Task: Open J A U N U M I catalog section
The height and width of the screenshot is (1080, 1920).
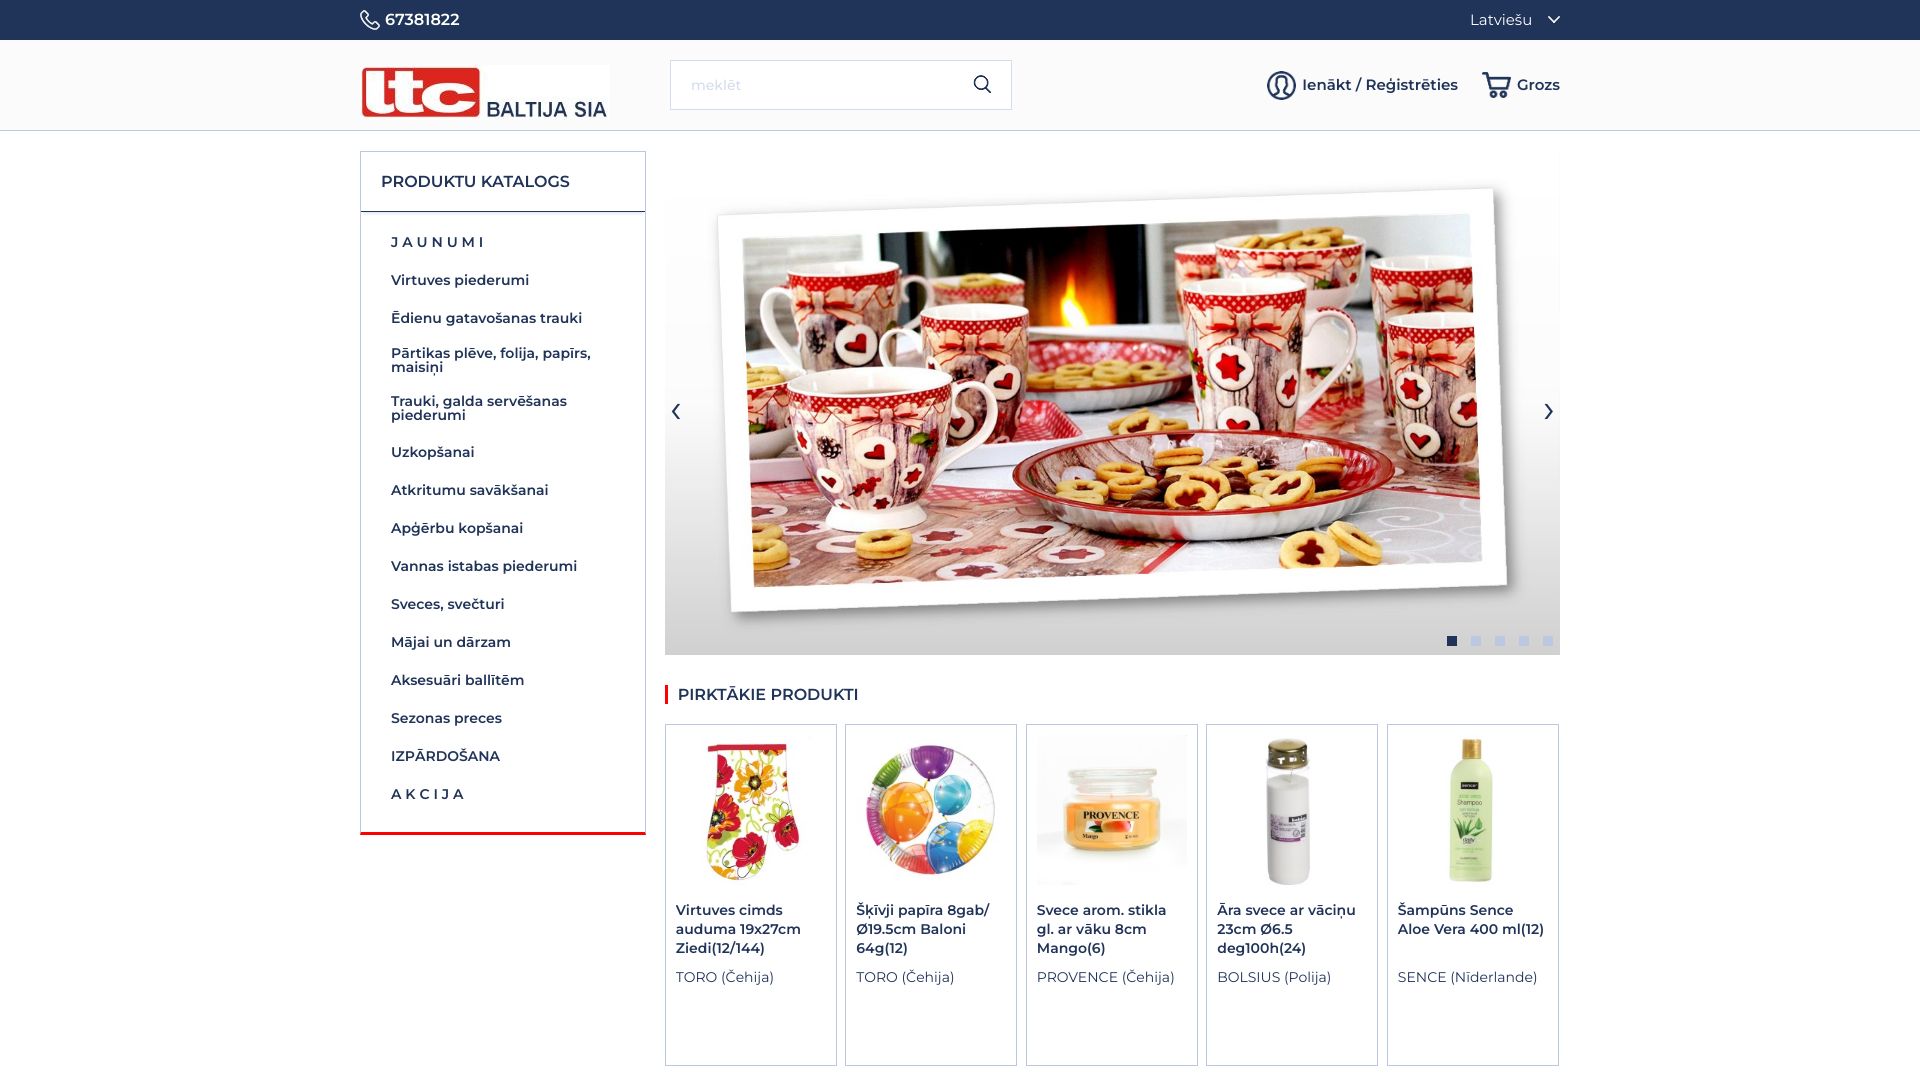Action: coord(437,242)
